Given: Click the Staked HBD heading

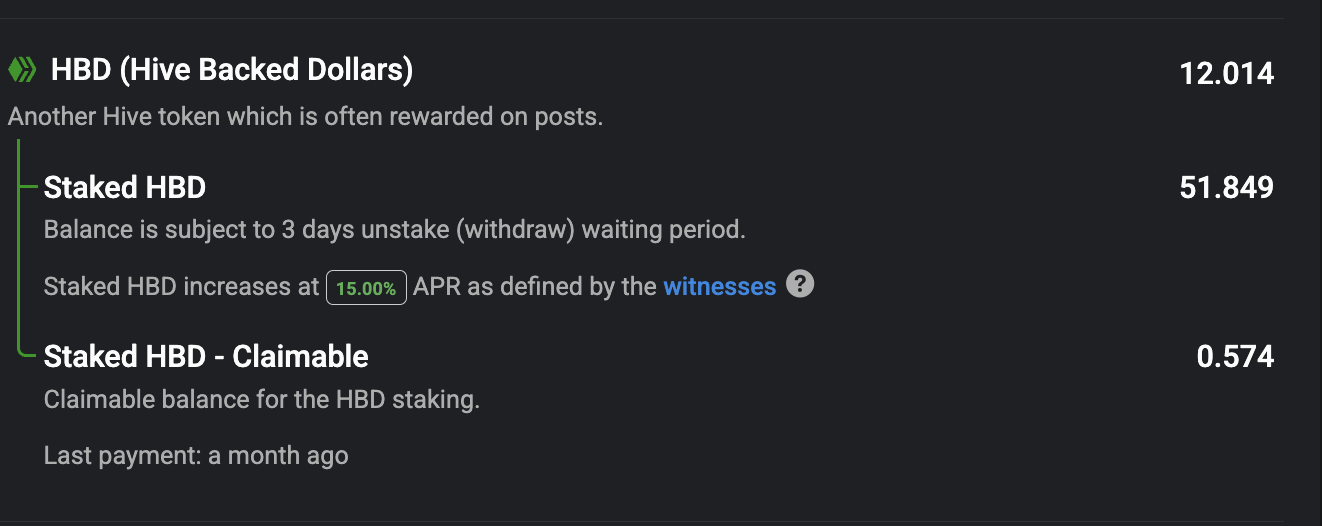Looking at the screenshot, I should [x=125, y=187].
